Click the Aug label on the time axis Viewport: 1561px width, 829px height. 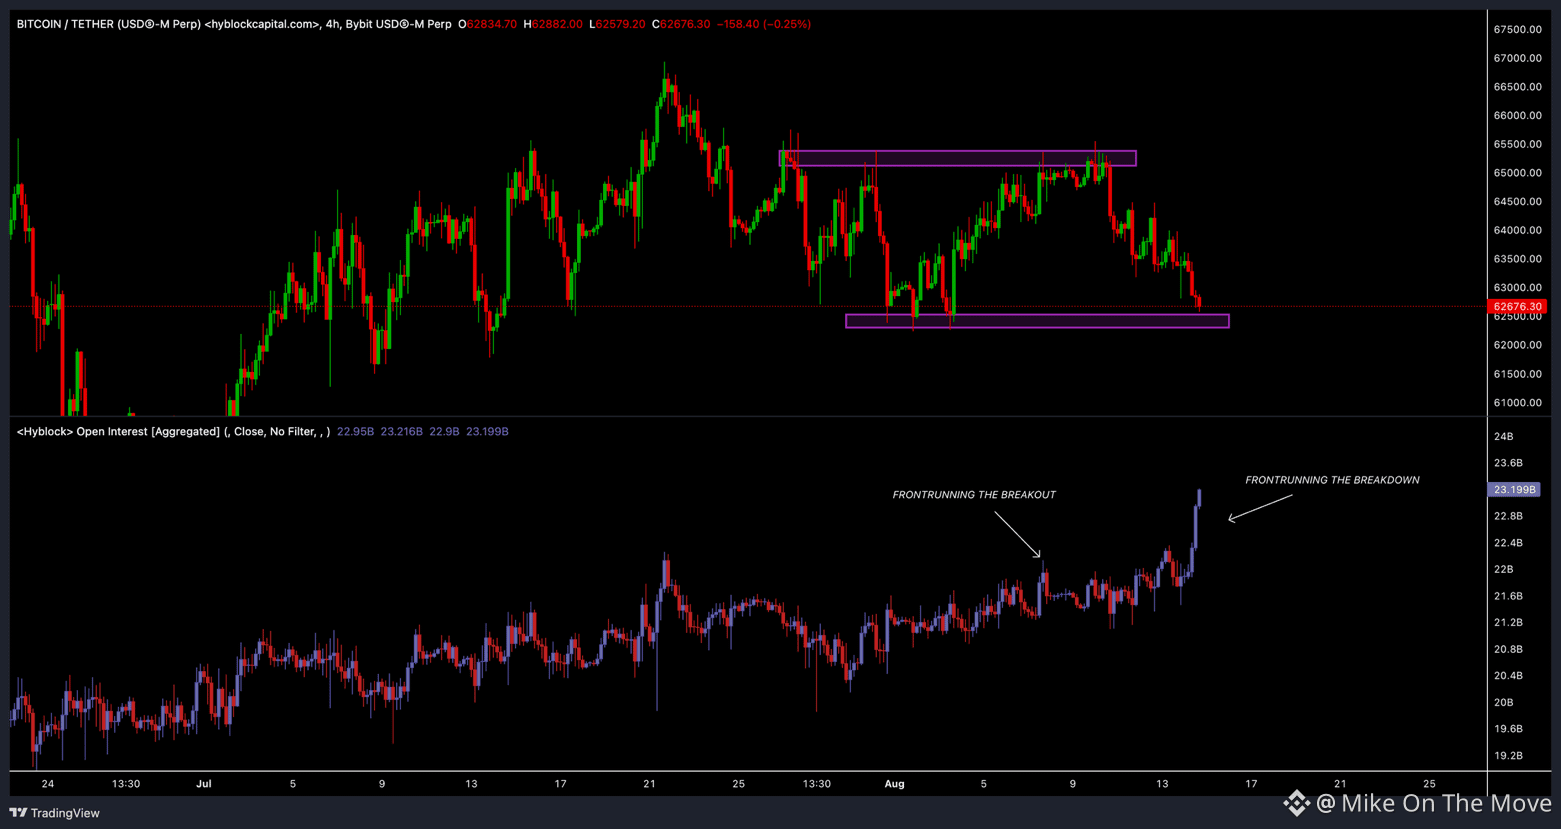pos(894,784)
